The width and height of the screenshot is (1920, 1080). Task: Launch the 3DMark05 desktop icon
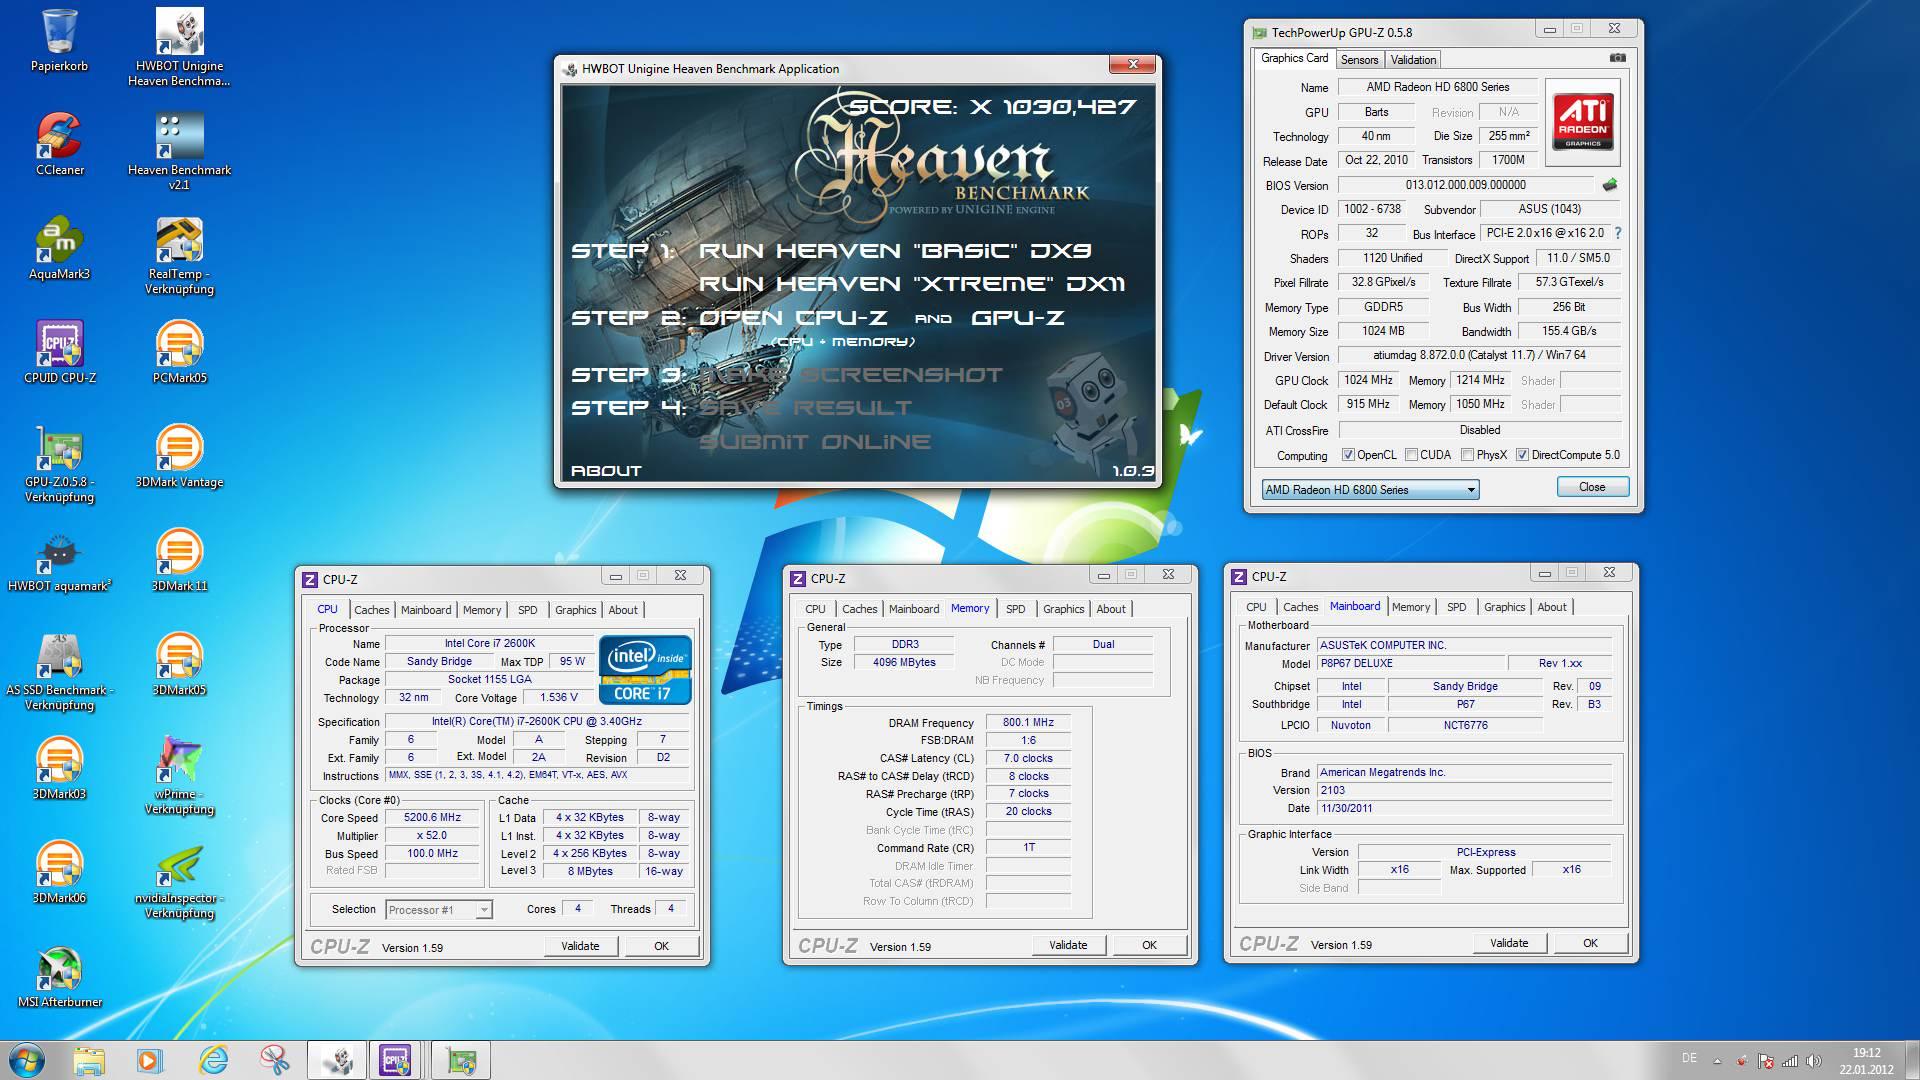point(179,664)
